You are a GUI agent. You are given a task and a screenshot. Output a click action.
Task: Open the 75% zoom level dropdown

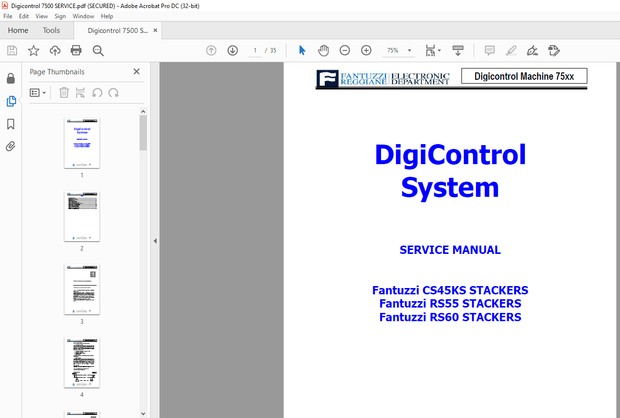[398, 50]
